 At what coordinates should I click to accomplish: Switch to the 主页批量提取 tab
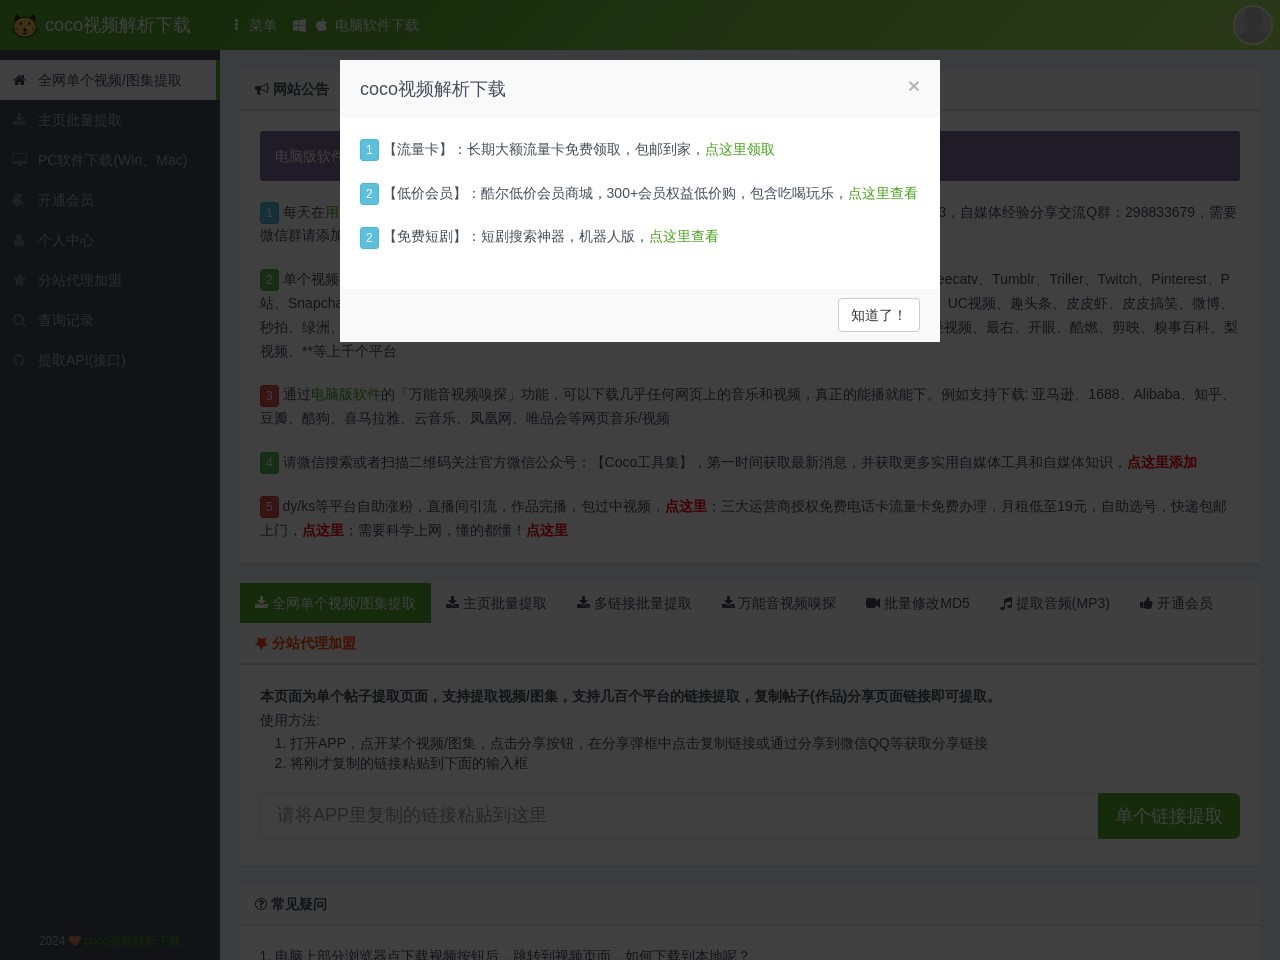[496, 603]
